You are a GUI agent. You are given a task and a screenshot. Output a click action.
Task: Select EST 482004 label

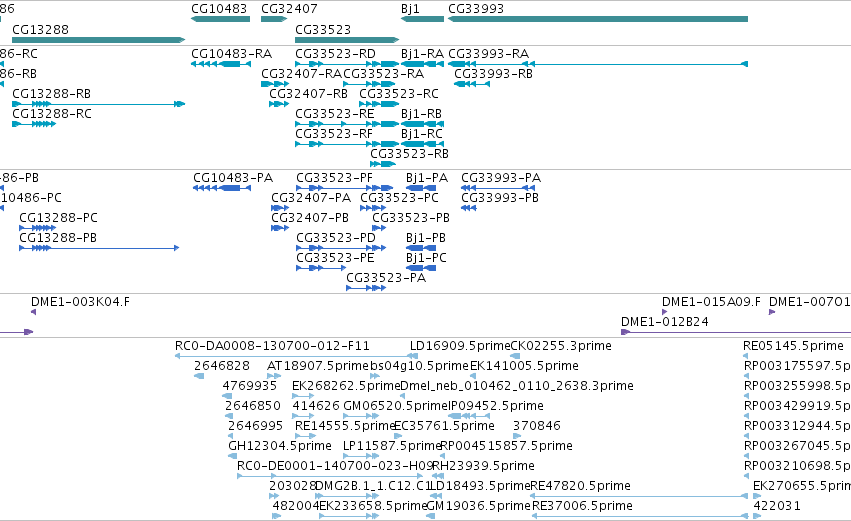tap(296, 507)
